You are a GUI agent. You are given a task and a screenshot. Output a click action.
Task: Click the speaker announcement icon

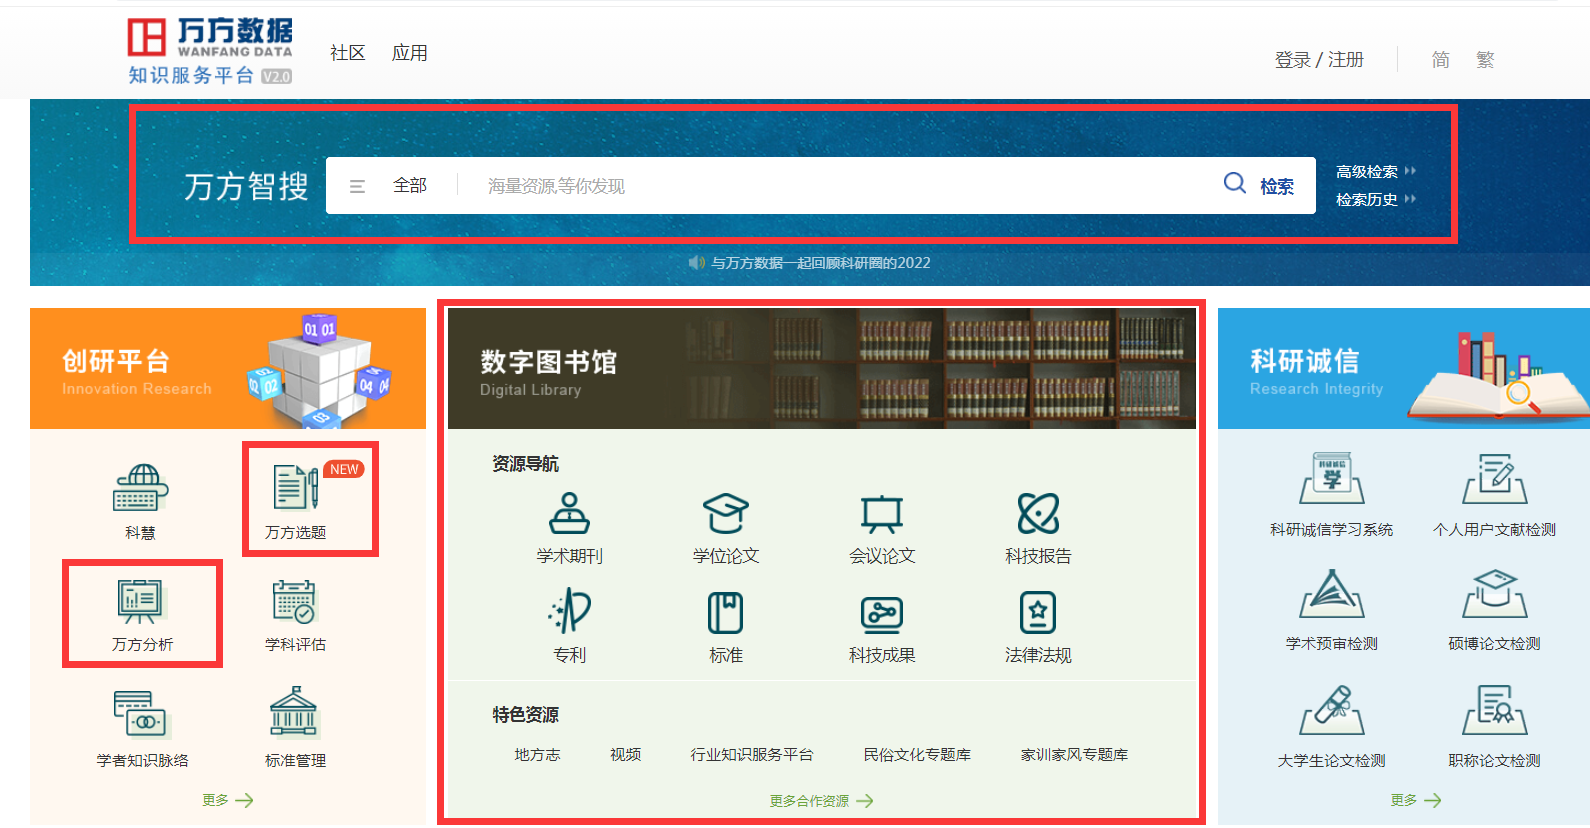pyautogui.click(x=697, y=263)
